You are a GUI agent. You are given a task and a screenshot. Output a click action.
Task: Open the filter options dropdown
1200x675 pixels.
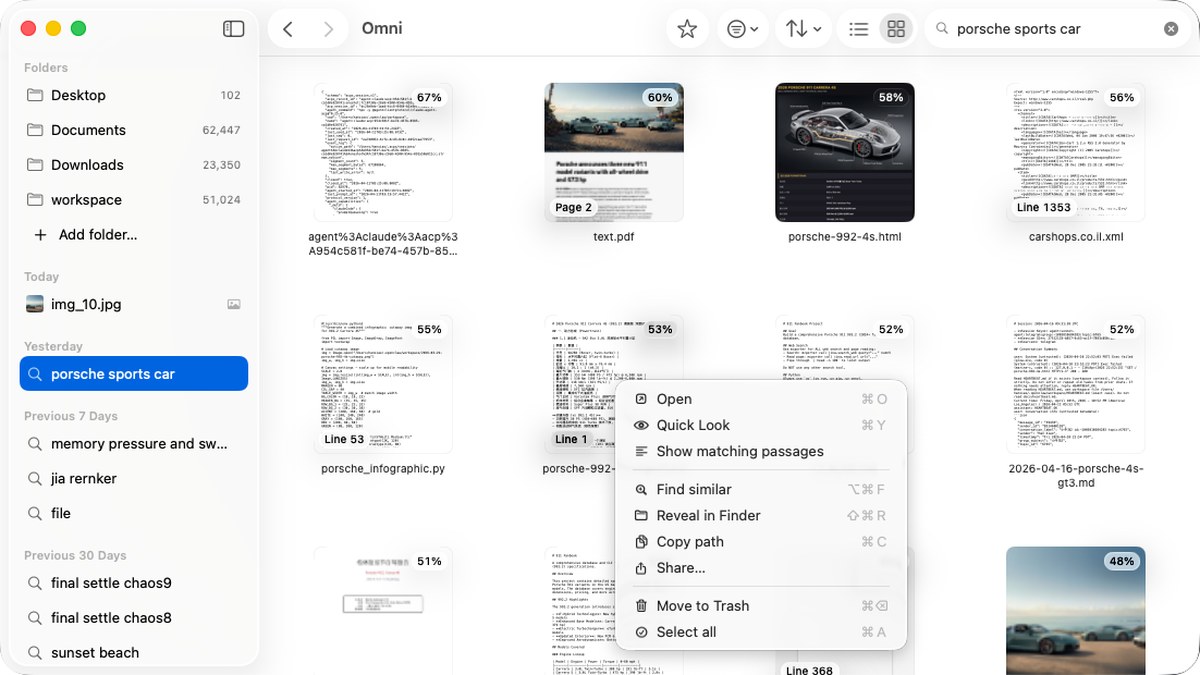coord(743,29)
